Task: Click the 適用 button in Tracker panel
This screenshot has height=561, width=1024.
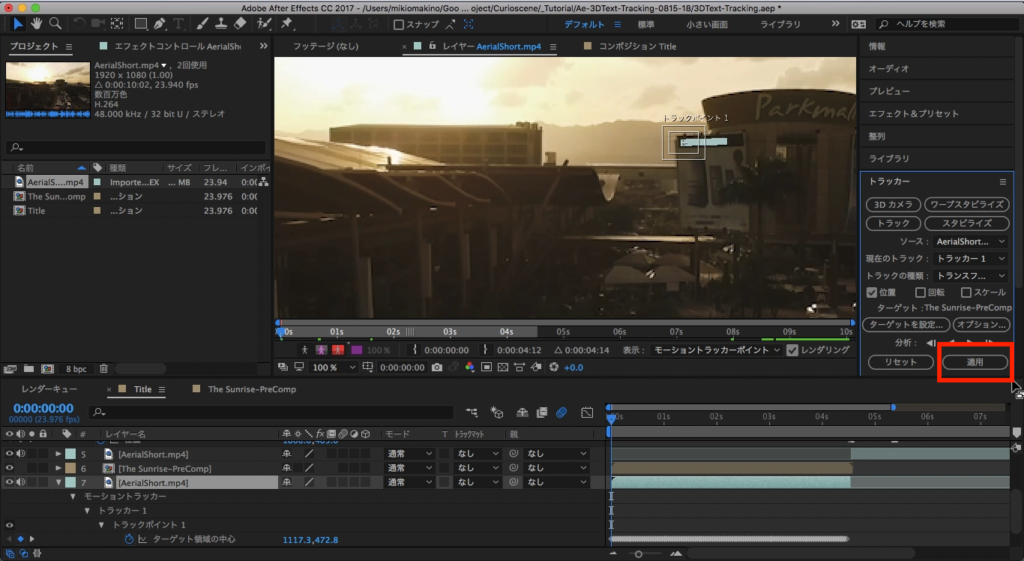Action: coord(975,361)
